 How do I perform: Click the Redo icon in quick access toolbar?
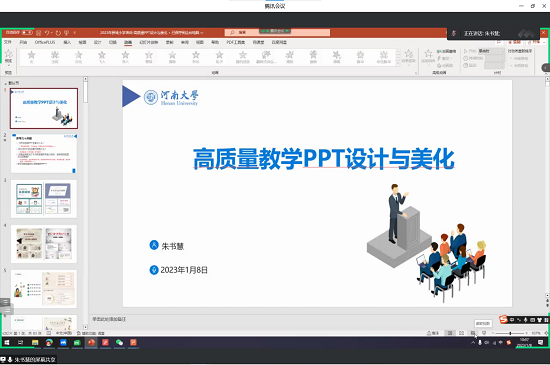(x=58, y=33)
